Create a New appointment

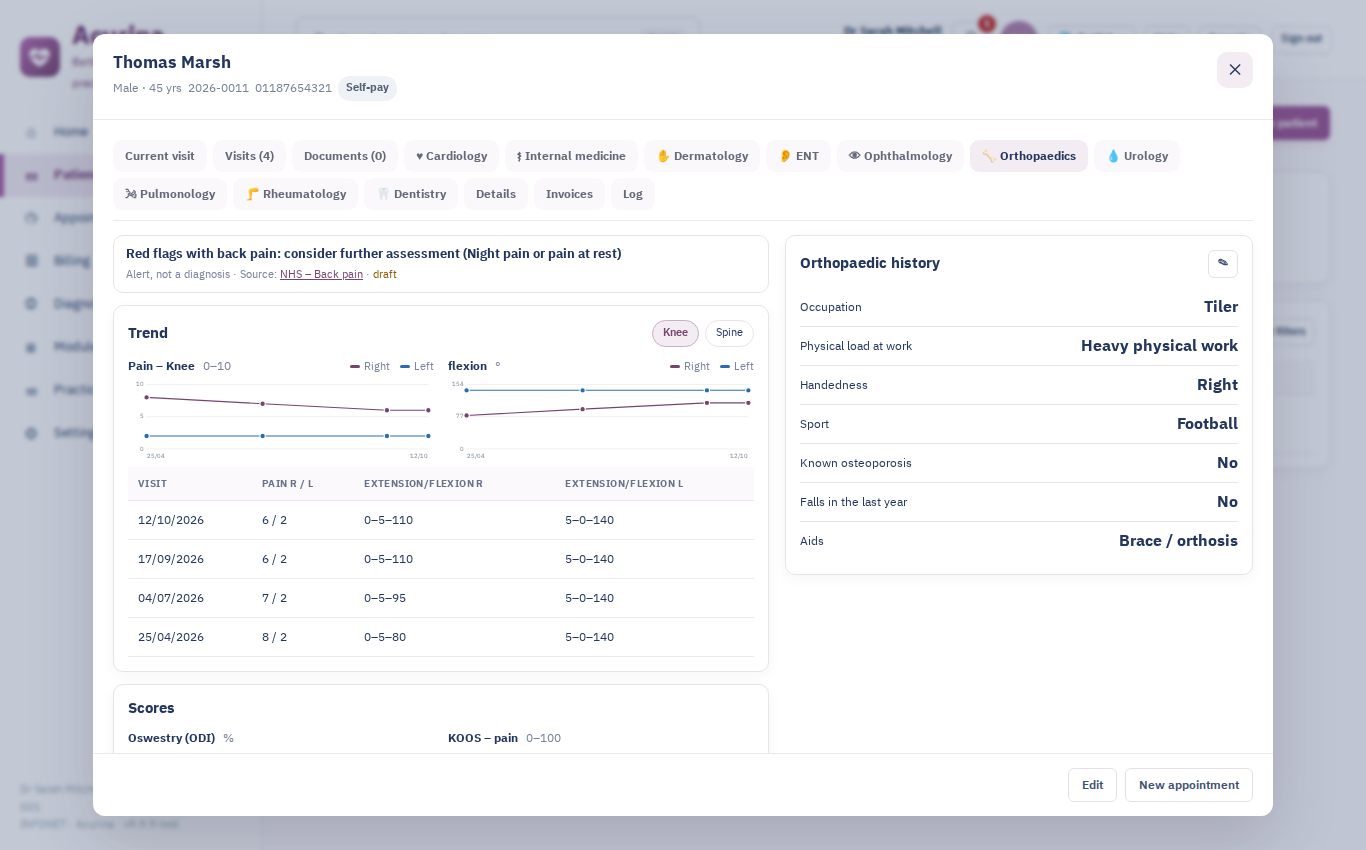pyautogui.click(x=1189, y=785)
